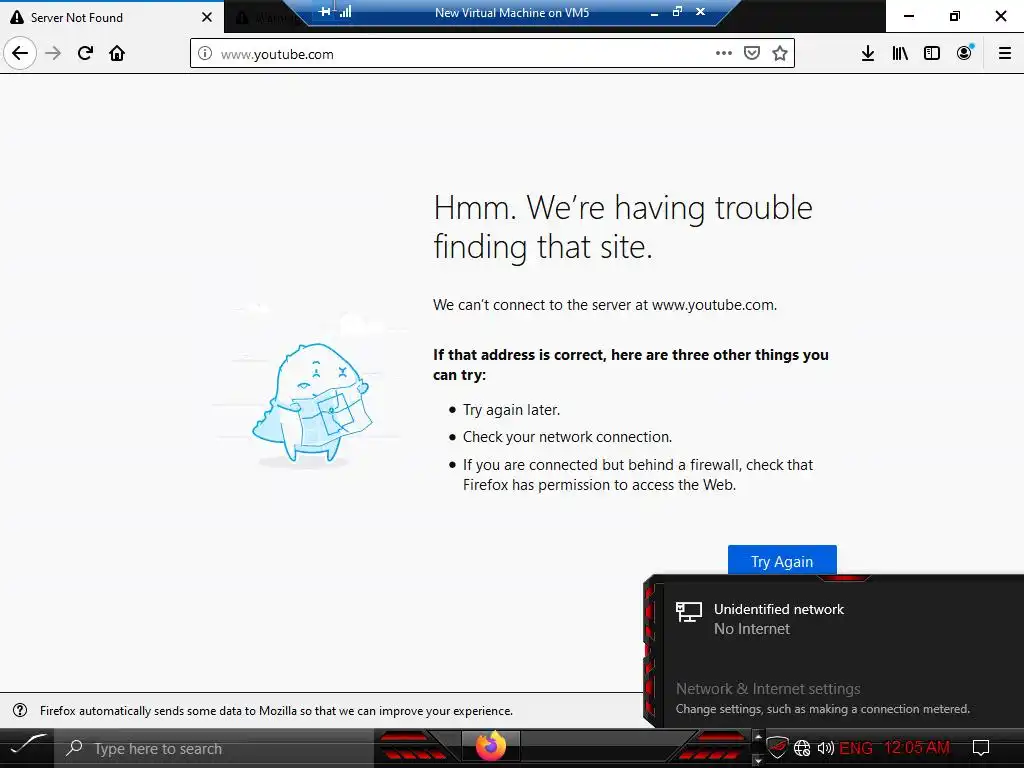Click the tray overflow down arrow
The image size is (1024, 768).
(x=758, y=760)
